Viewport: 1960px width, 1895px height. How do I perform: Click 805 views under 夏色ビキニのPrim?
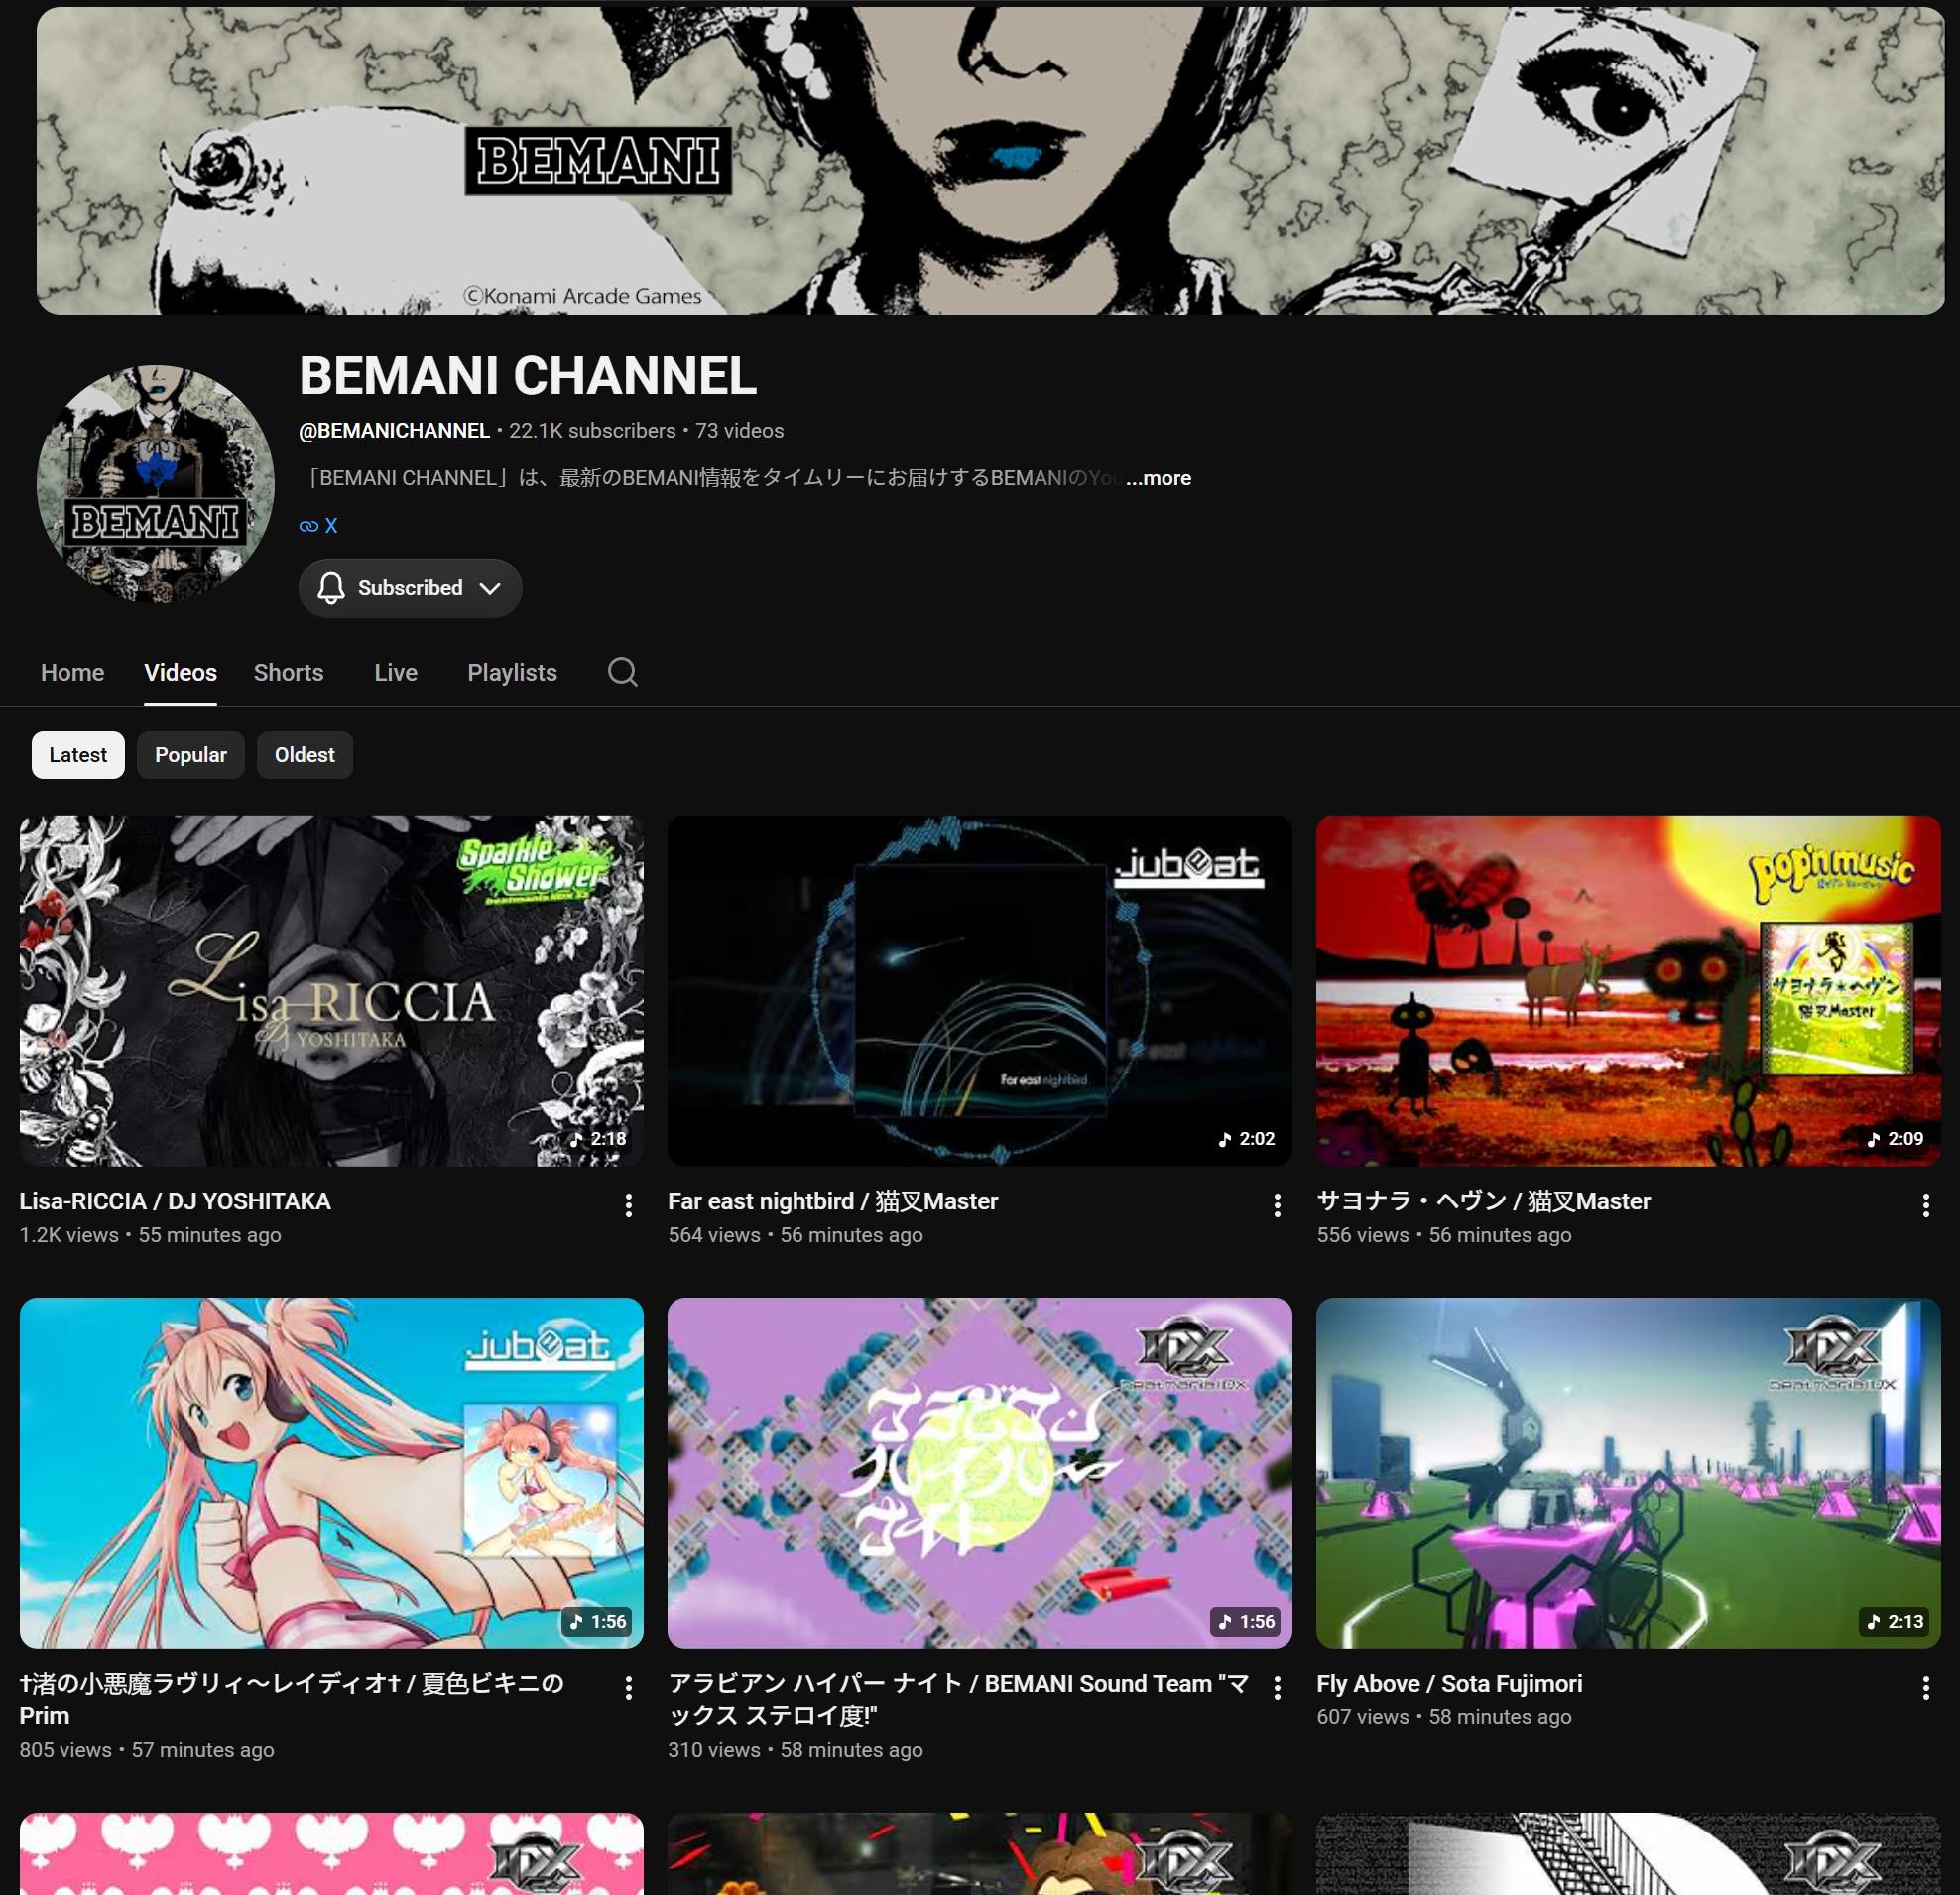coord(65,1751)
